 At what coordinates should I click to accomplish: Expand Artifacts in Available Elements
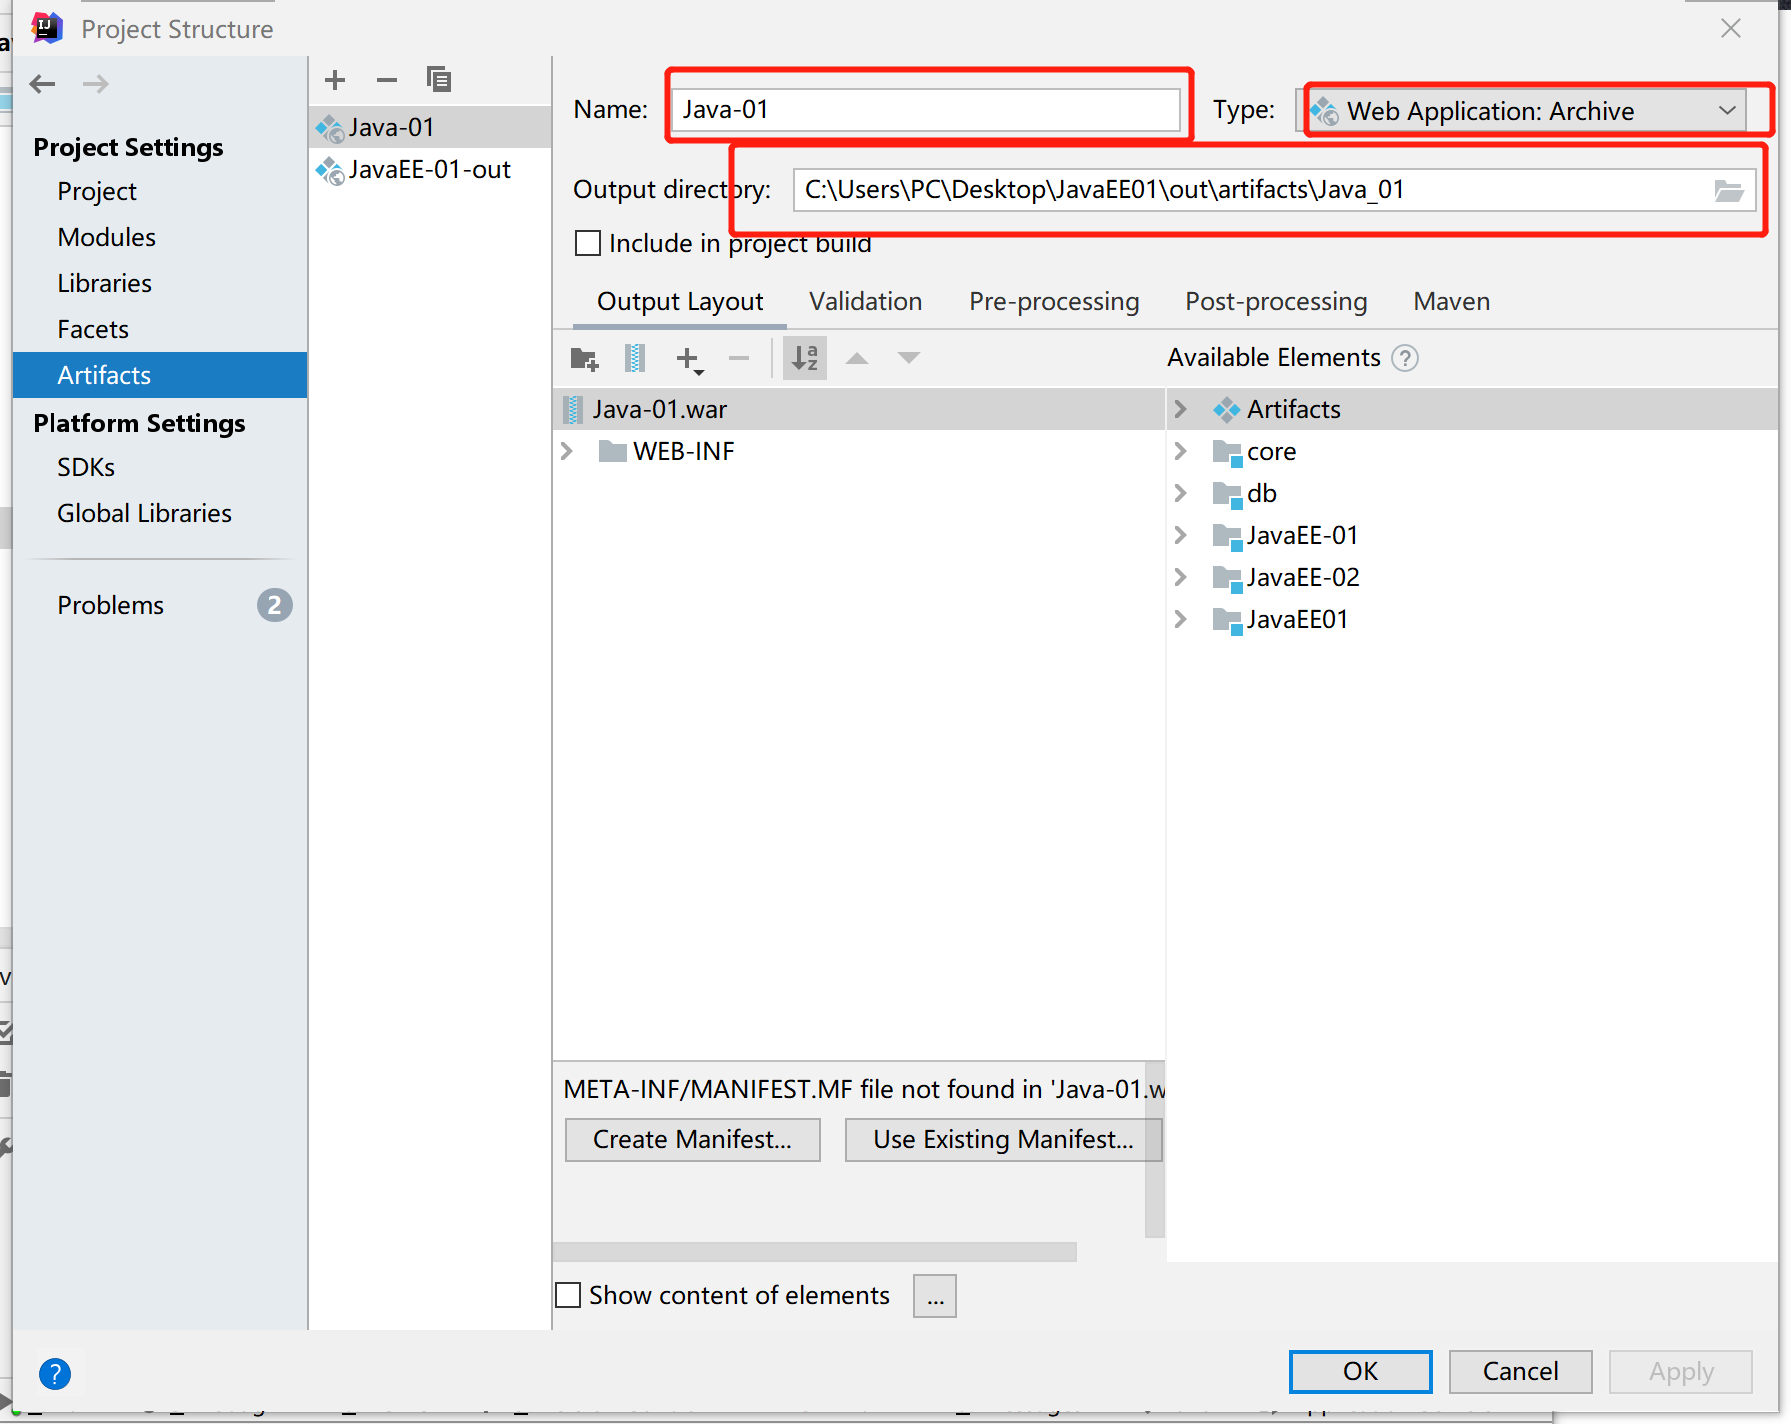(1181, 409)
